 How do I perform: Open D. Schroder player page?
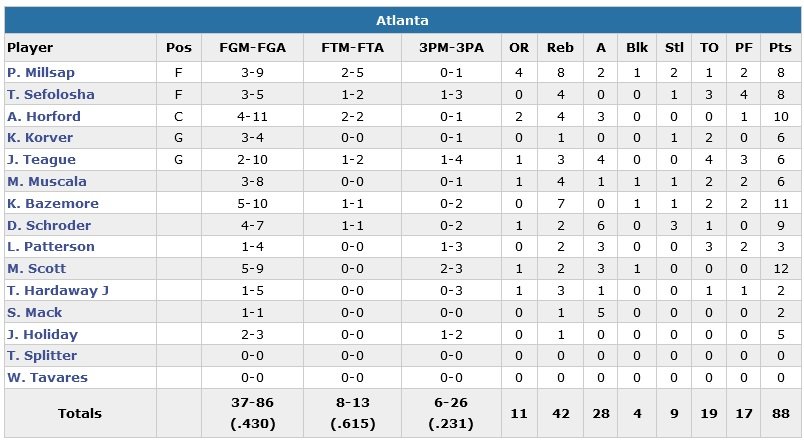coord(49,225)
